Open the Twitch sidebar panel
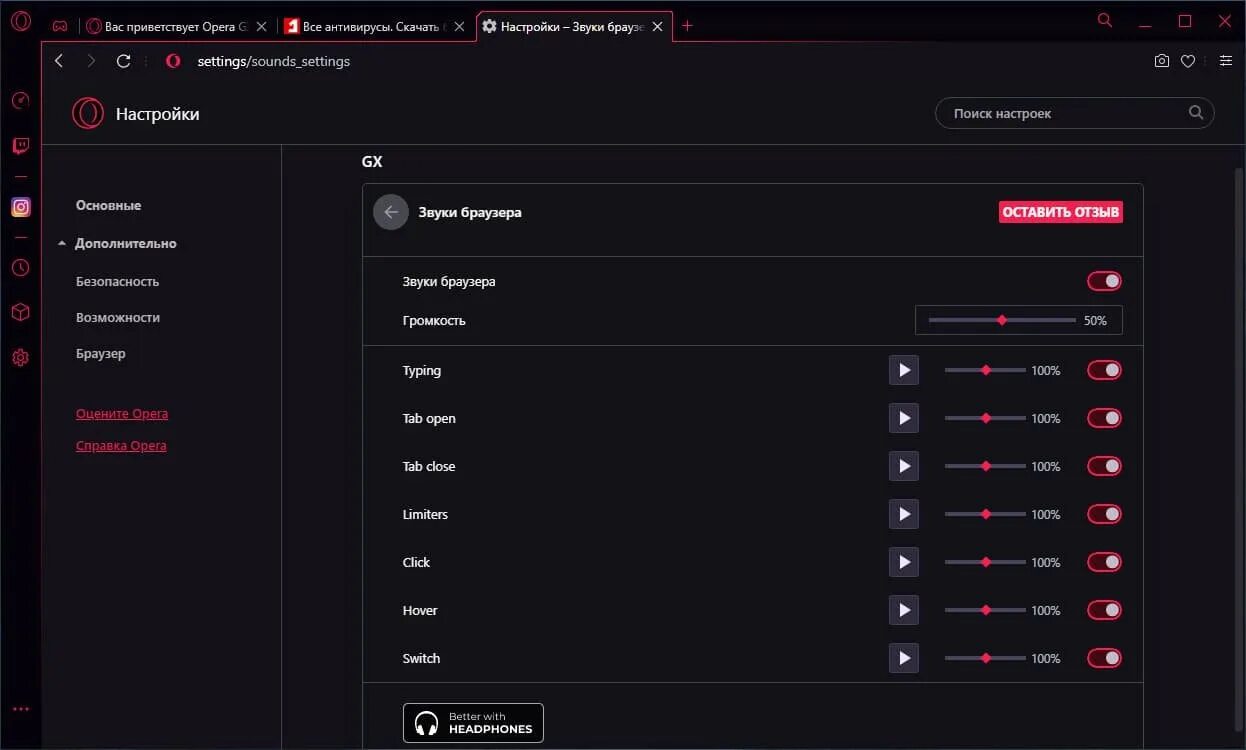 pos(20,146)
